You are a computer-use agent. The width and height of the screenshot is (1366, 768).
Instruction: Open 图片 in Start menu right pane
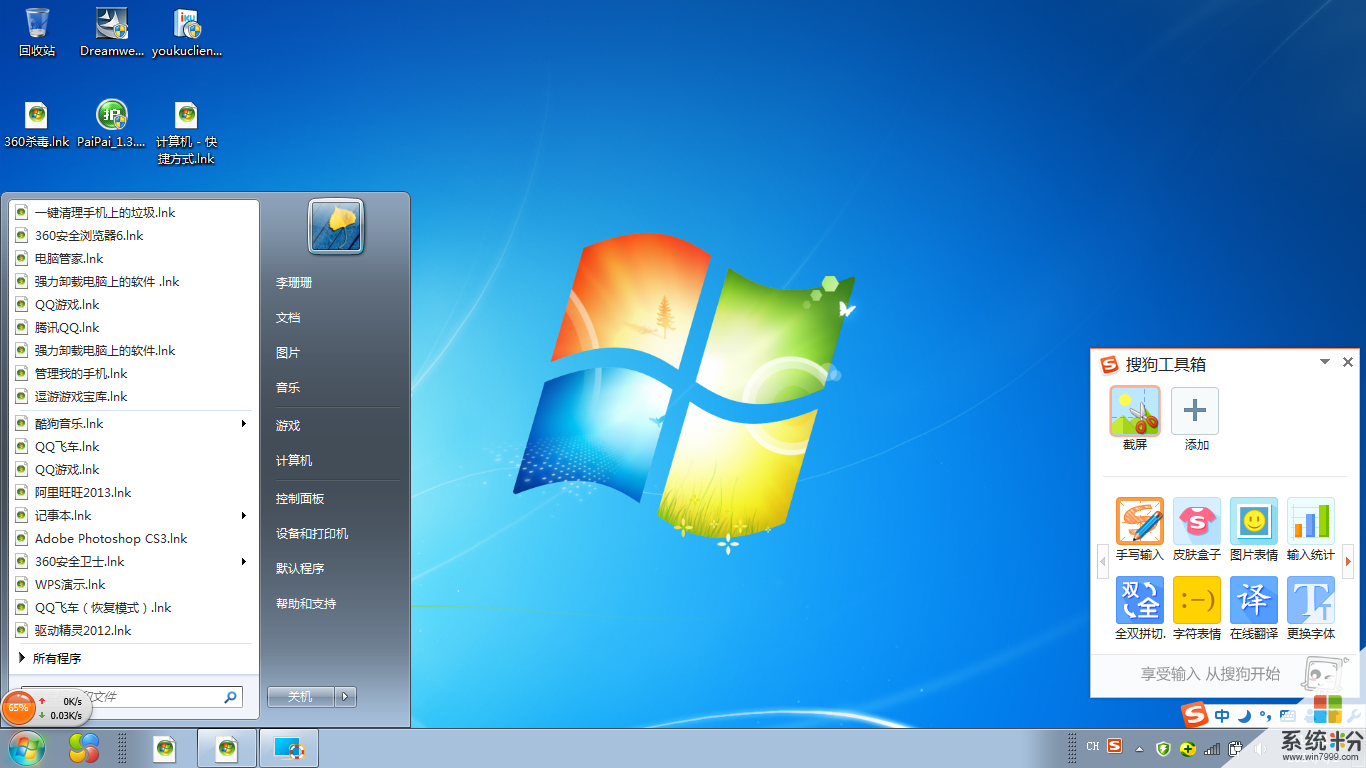[288, 353]
